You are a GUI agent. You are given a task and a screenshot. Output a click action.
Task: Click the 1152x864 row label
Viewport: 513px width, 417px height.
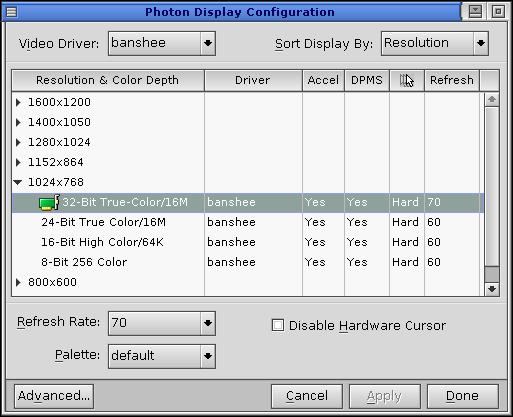[56, 162]
